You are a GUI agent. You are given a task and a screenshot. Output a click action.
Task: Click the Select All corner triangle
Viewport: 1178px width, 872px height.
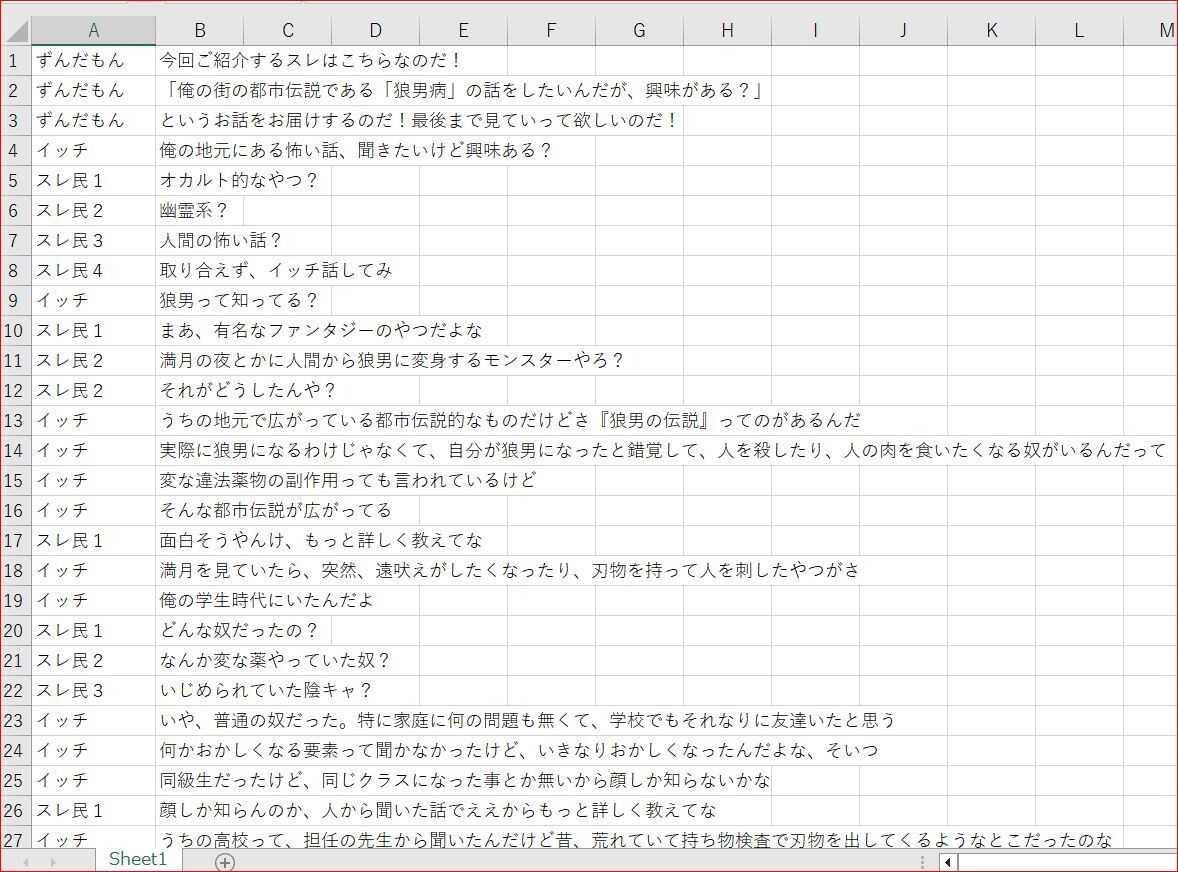(16, 30)
